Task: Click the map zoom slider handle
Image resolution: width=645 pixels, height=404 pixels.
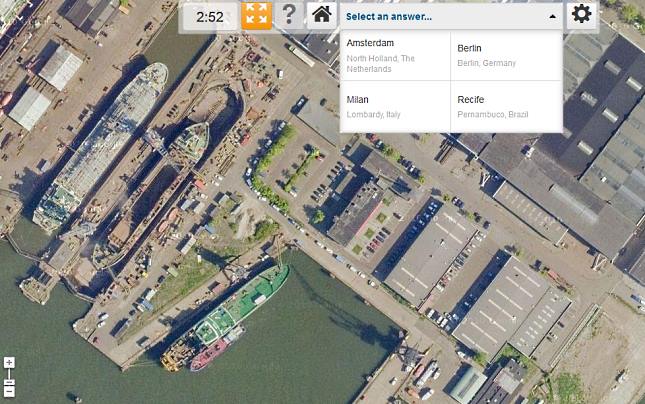Action: coord(9,382)
